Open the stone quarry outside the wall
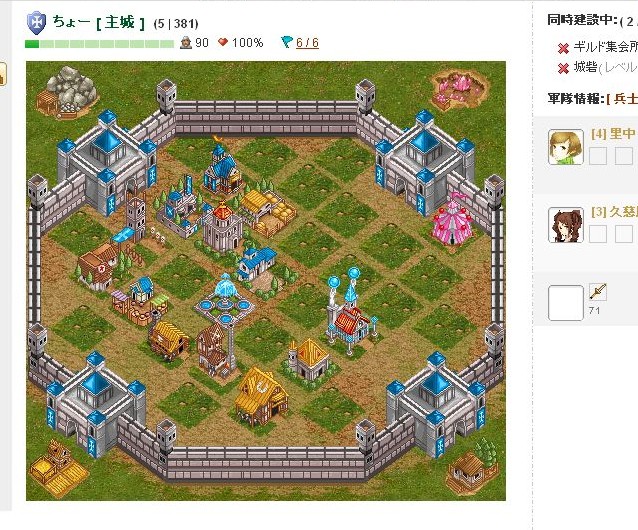Screen dimensions: 638x530 (x=68, y=92)
